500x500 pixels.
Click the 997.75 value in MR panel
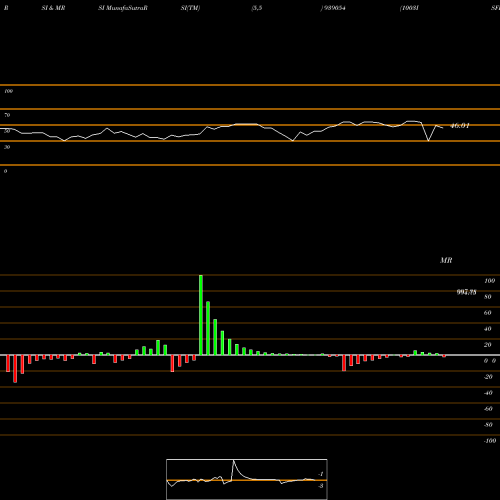tap(466, 292)
